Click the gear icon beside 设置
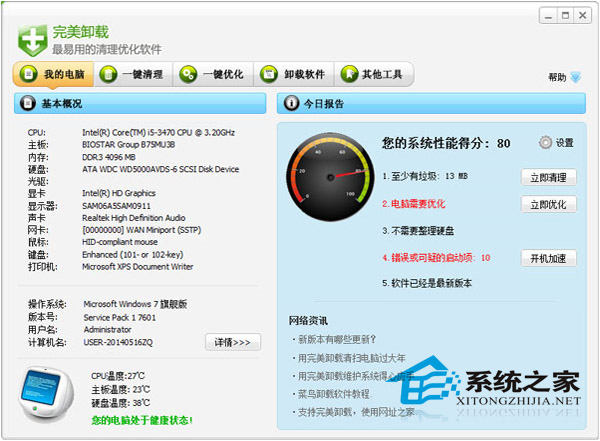This screenshot has height=441, width=600. 545,142
